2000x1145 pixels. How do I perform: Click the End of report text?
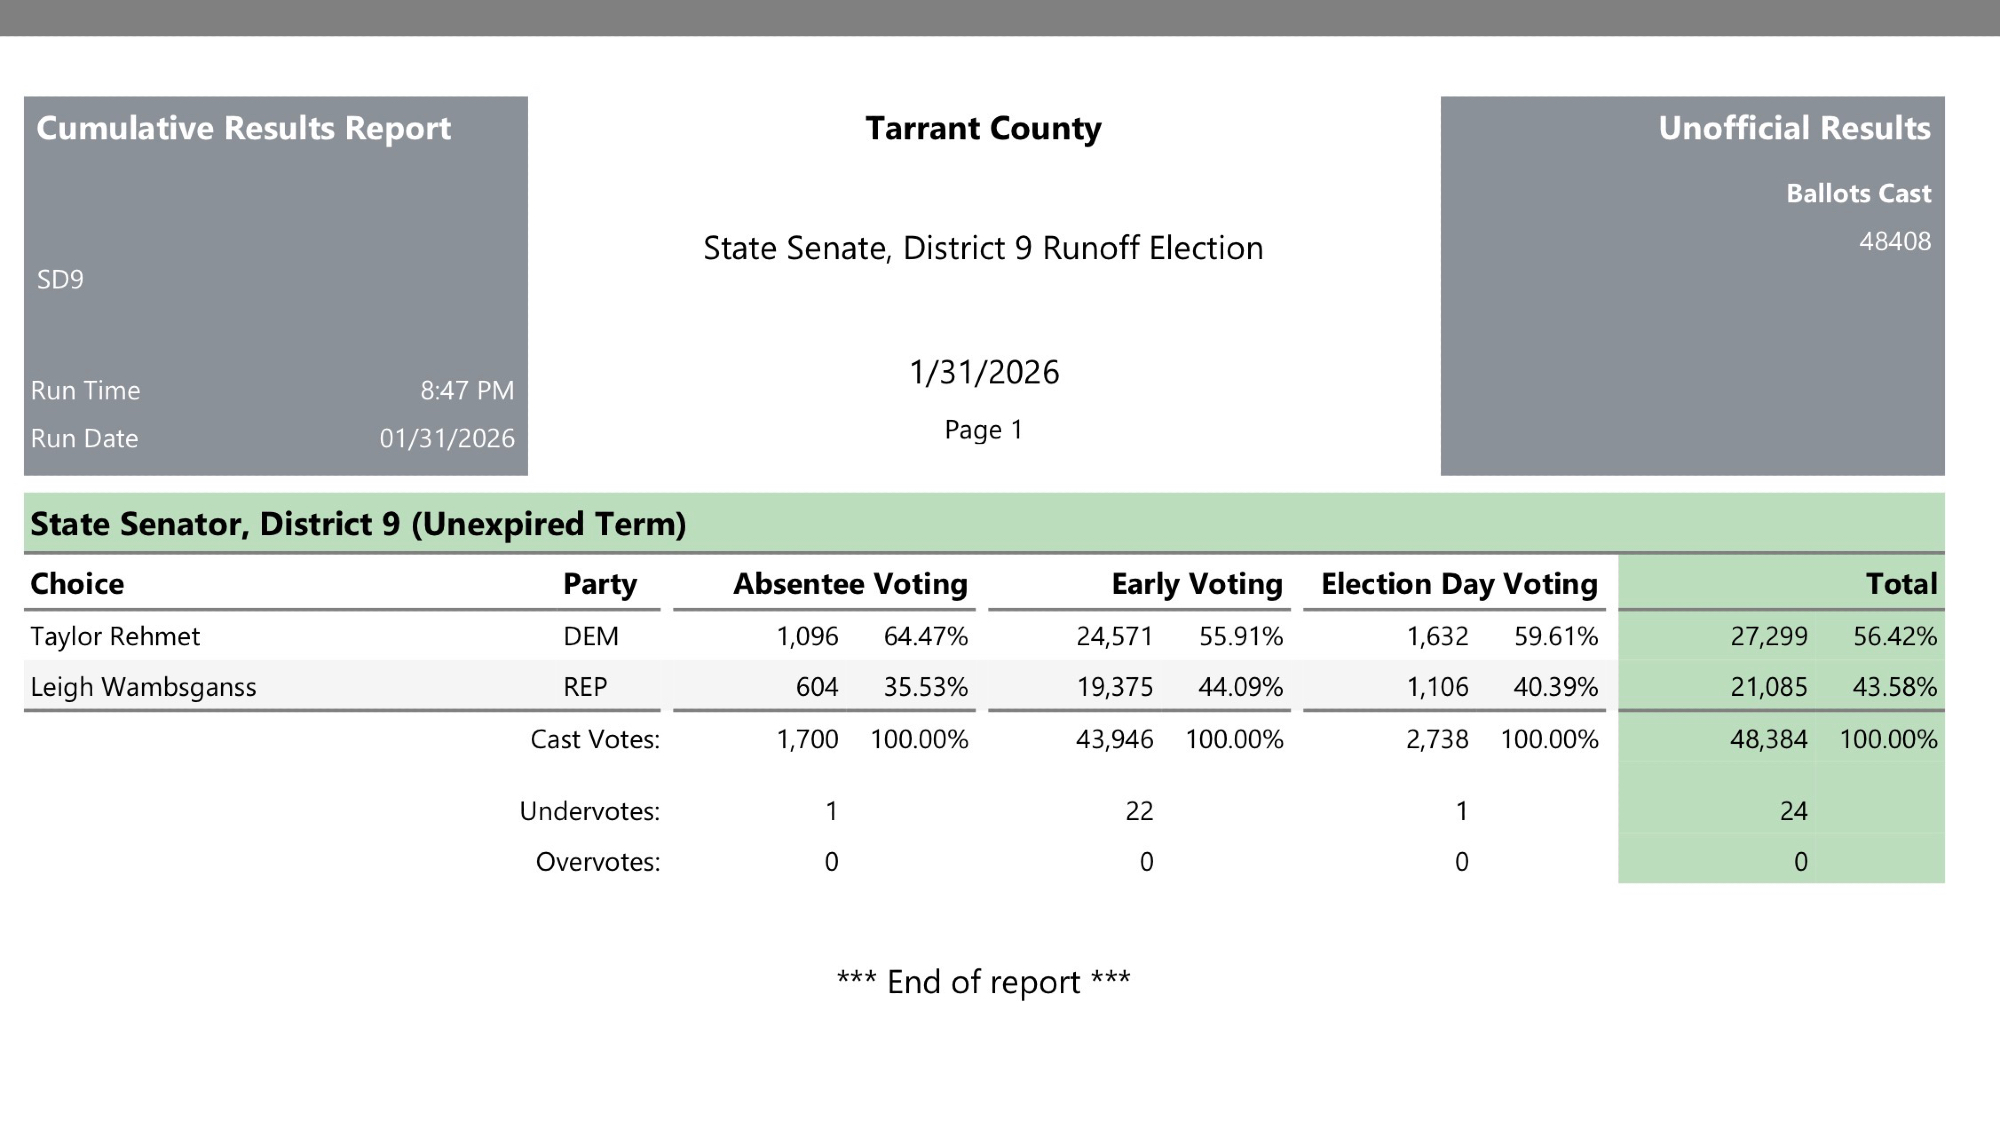(983, 982)
